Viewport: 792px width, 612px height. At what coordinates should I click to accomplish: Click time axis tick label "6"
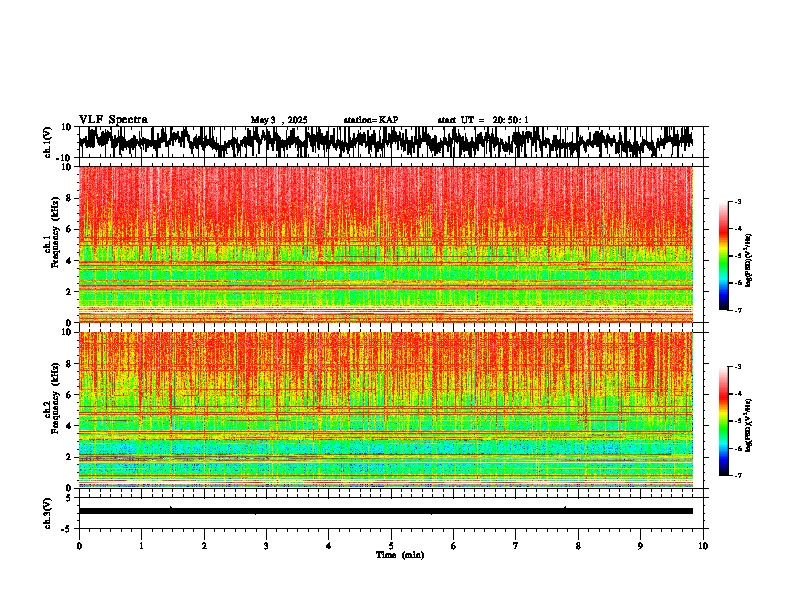tap(454, 546)
